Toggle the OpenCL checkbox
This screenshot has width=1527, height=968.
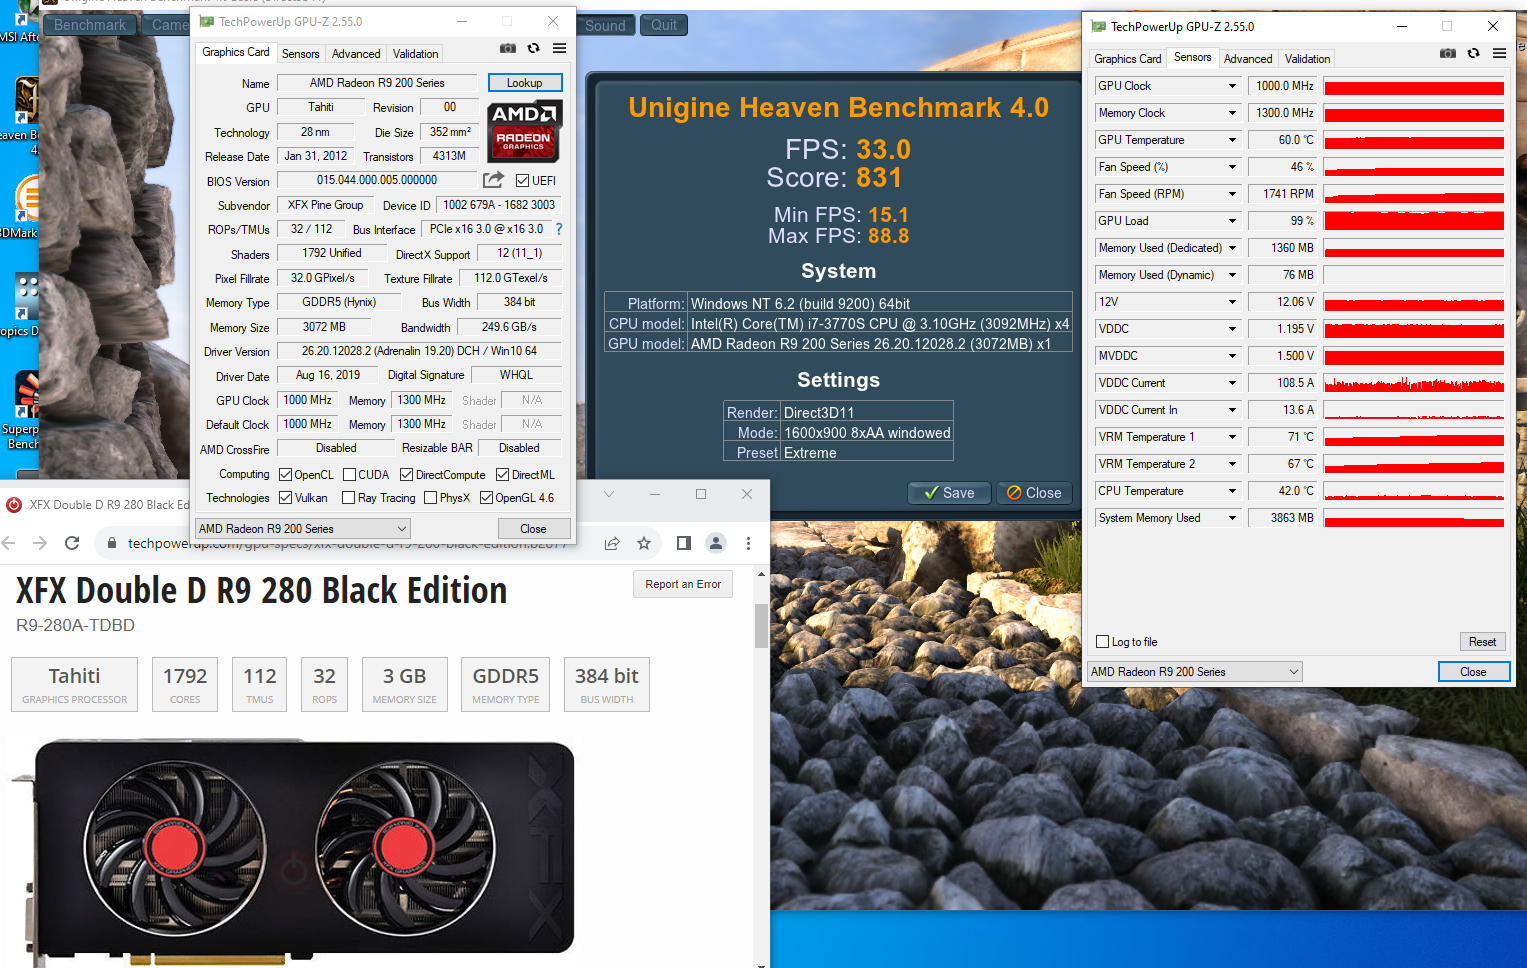click(285, 475)
